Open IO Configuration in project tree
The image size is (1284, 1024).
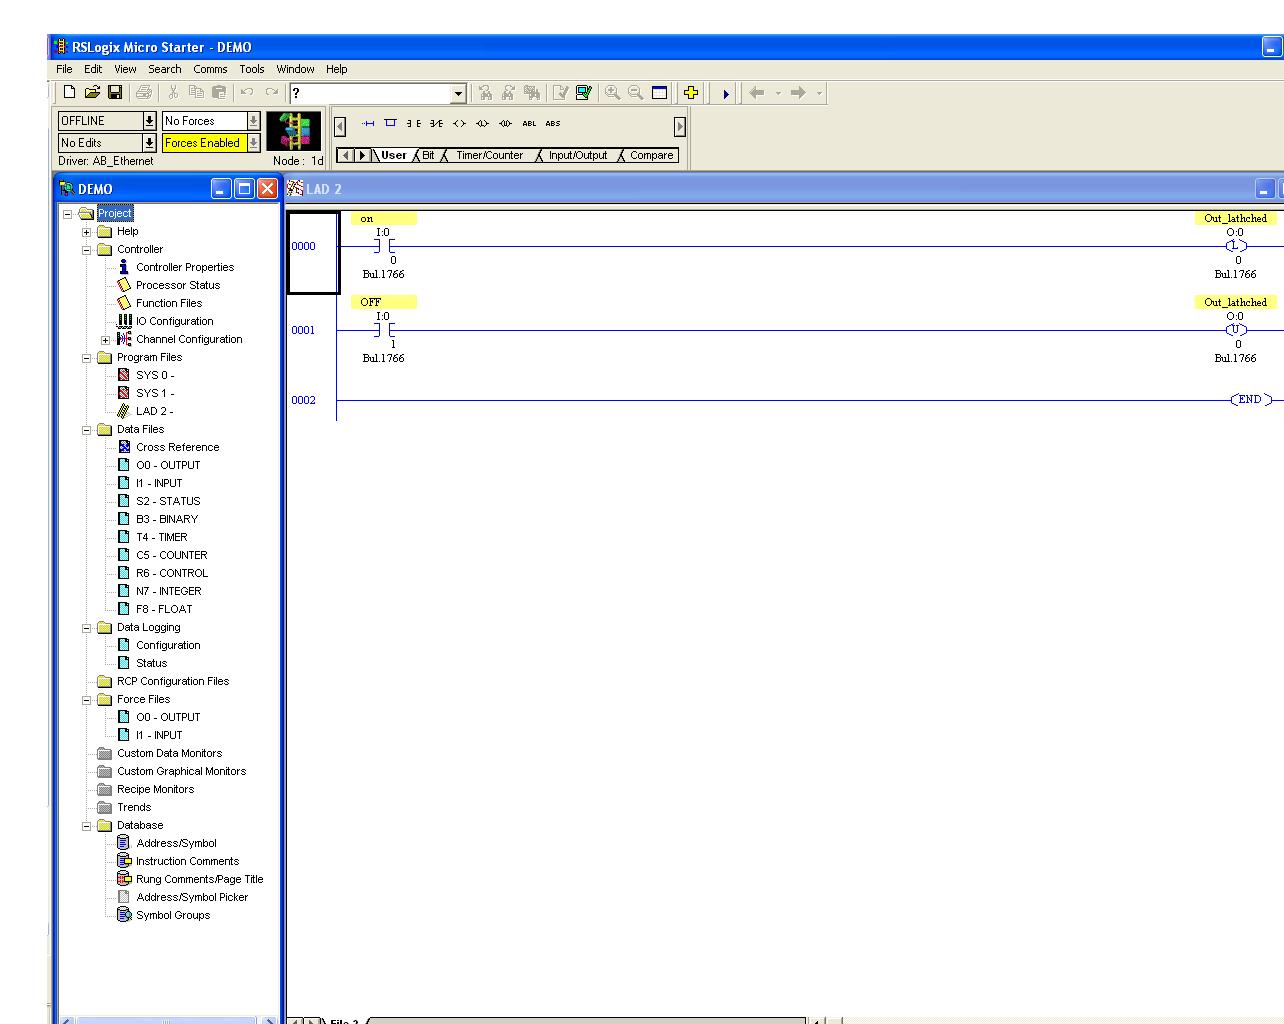coord(175,321)
